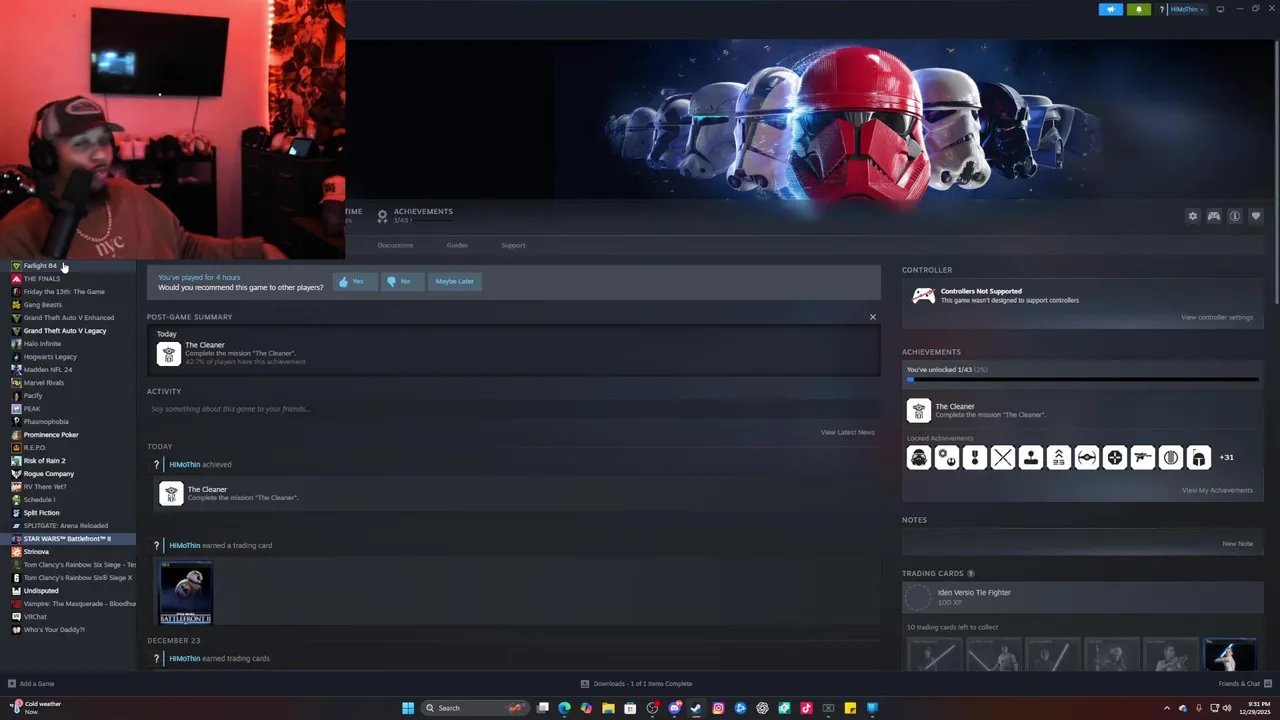The width and height of the screenshot is (1280, 720).
Task: Switch to Big Picture mode icon
Action: coord(1220,9)
